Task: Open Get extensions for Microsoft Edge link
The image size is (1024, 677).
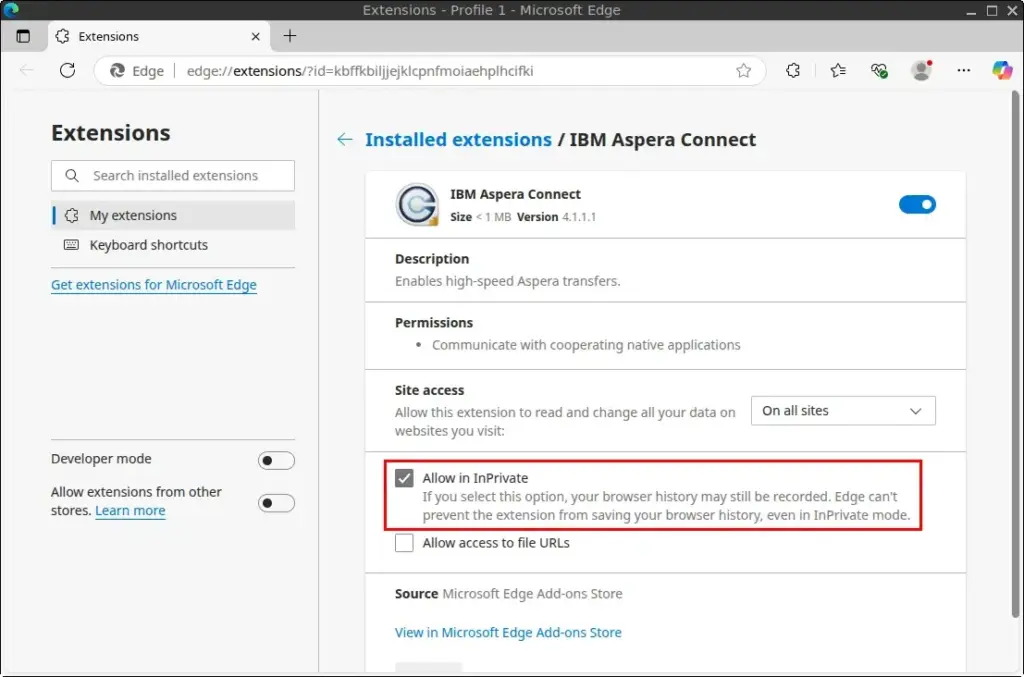Action: (153, 285)
